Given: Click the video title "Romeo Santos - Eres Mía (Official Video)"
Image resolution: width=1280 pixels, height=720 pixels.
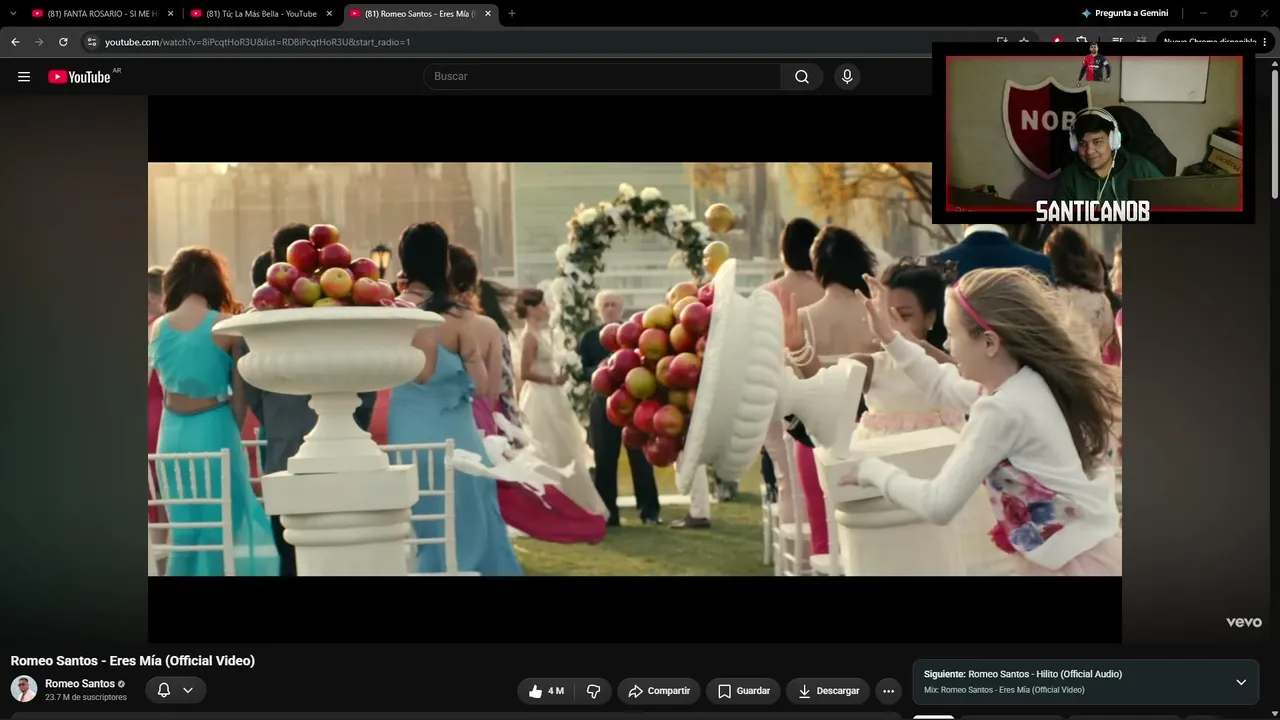Looking at the screenshot, I should [x=133, y=661].
